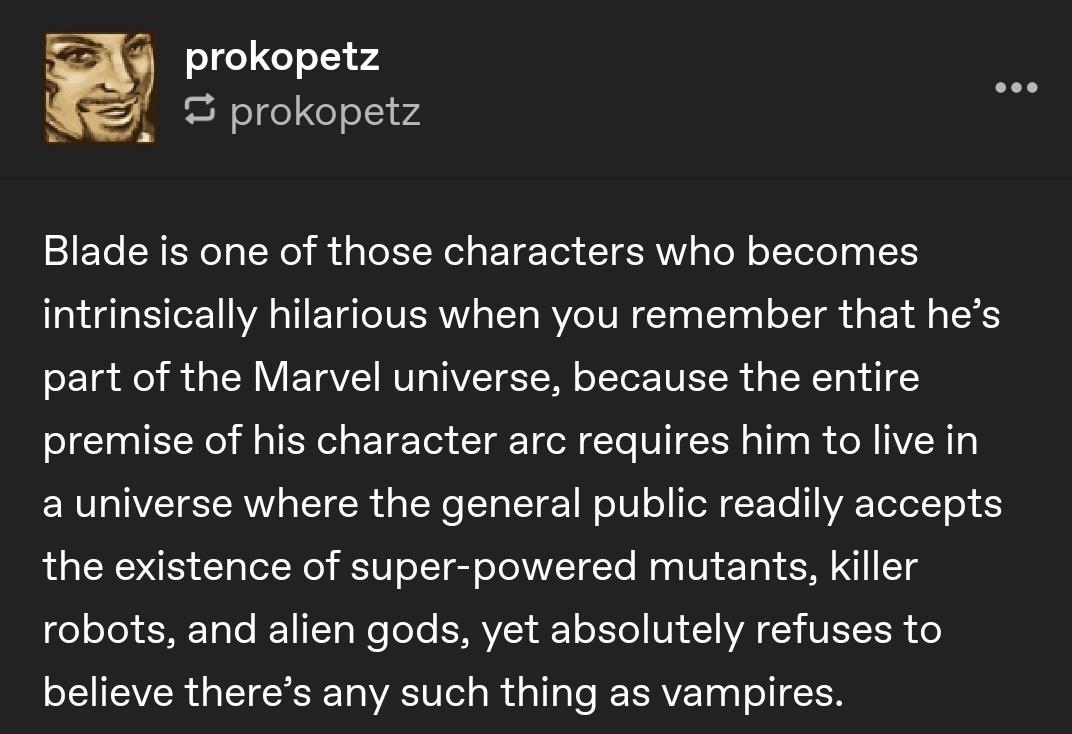Click the word "believe" in the last line

click(x=110, y=692)
